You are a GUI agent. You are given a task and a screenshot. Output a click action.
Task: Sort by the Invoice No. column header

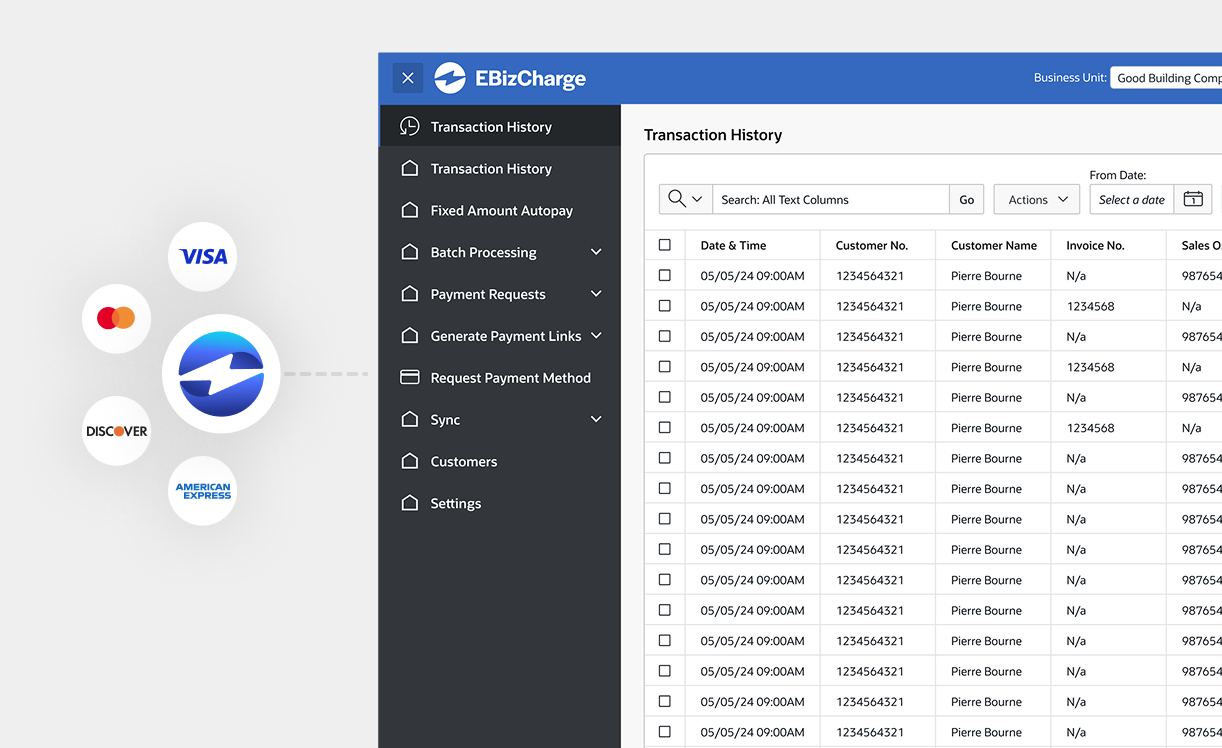pos(1095,245)
